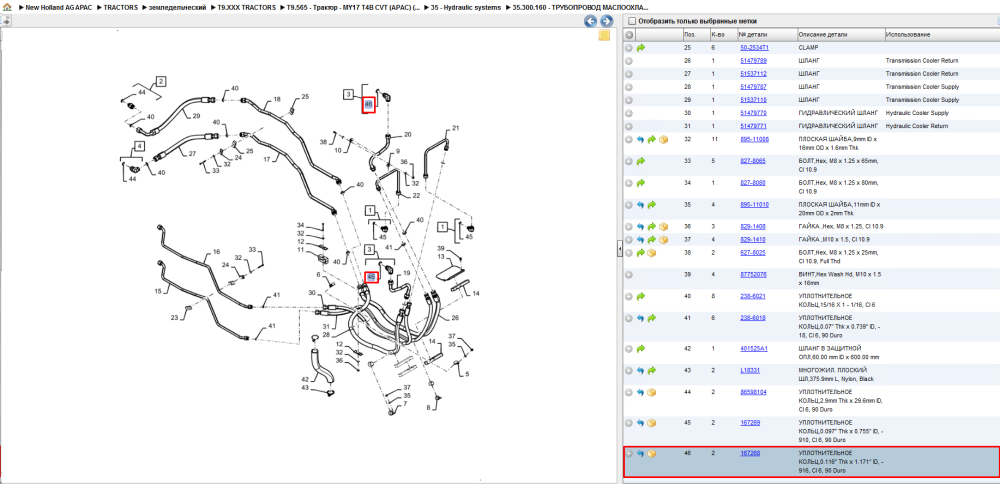Image resolution: width=1000 pixels, height=484 pixels.
Task: Select 'МНОГОЖИЛ. ПЛОСКИЙ' description row 43
Action: pyautogui.click(x=832, y=370)
